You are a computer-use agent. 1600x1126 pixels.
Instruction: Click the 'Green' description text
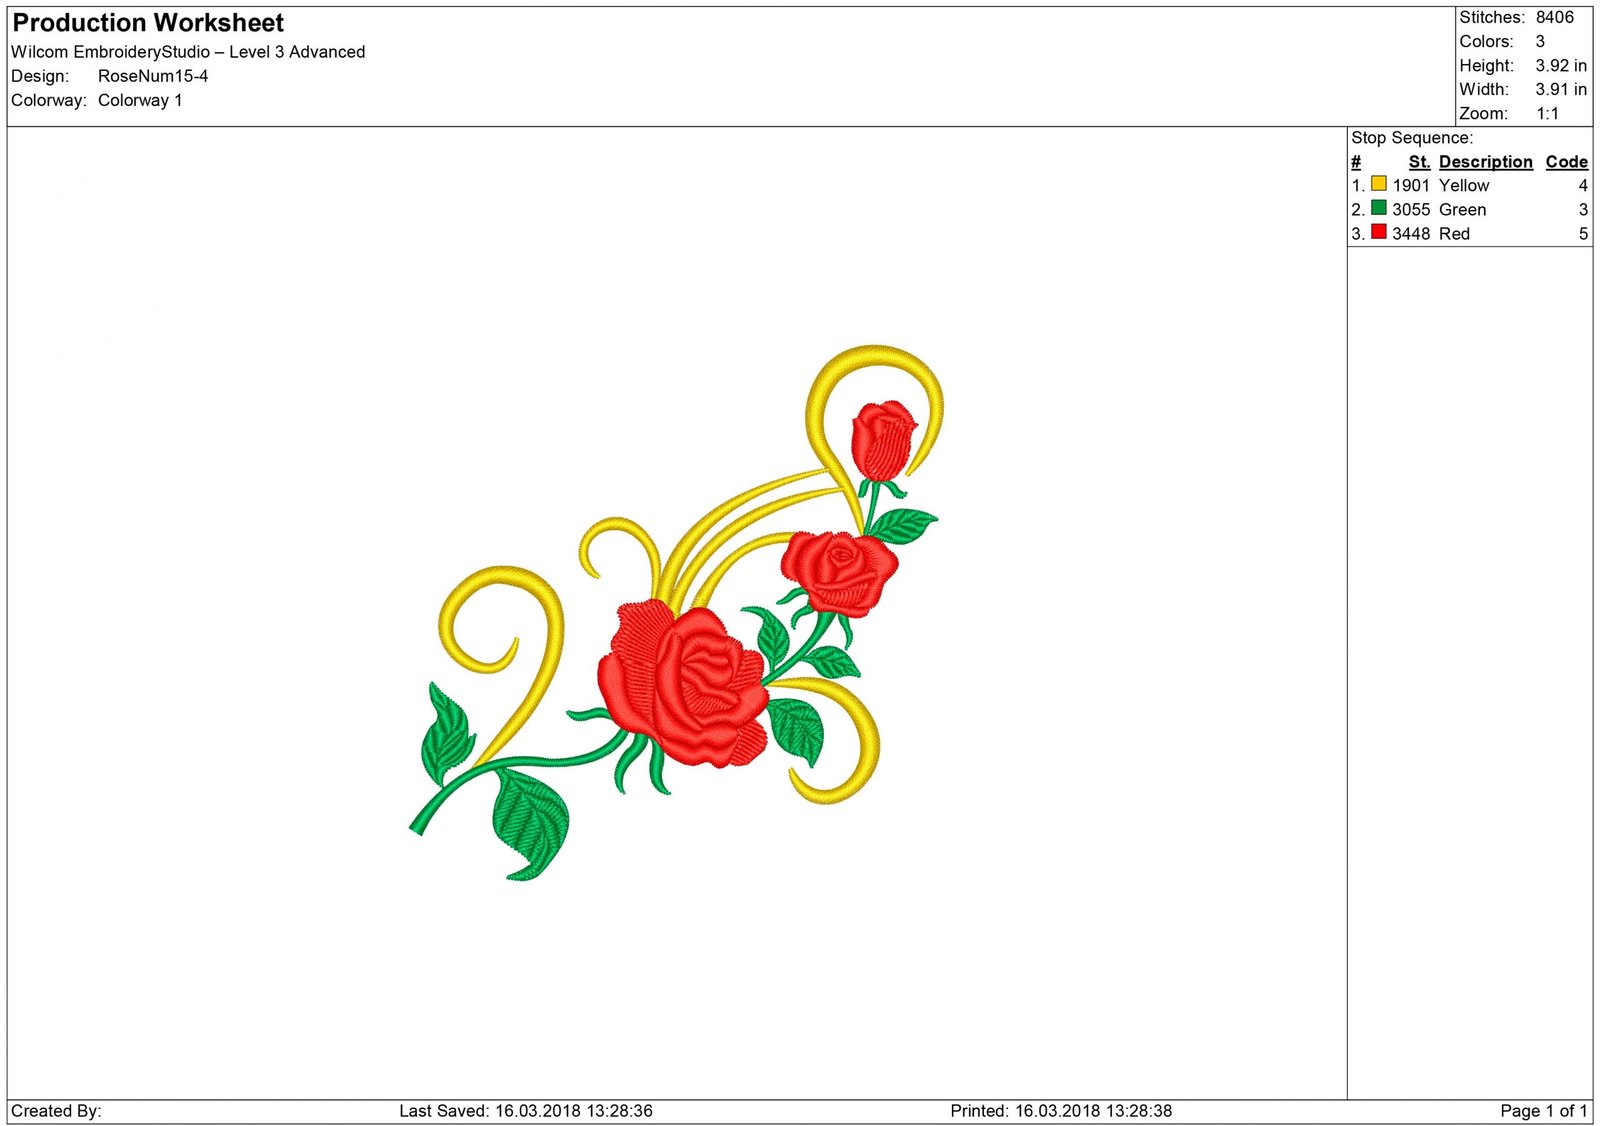[1463, 210]
